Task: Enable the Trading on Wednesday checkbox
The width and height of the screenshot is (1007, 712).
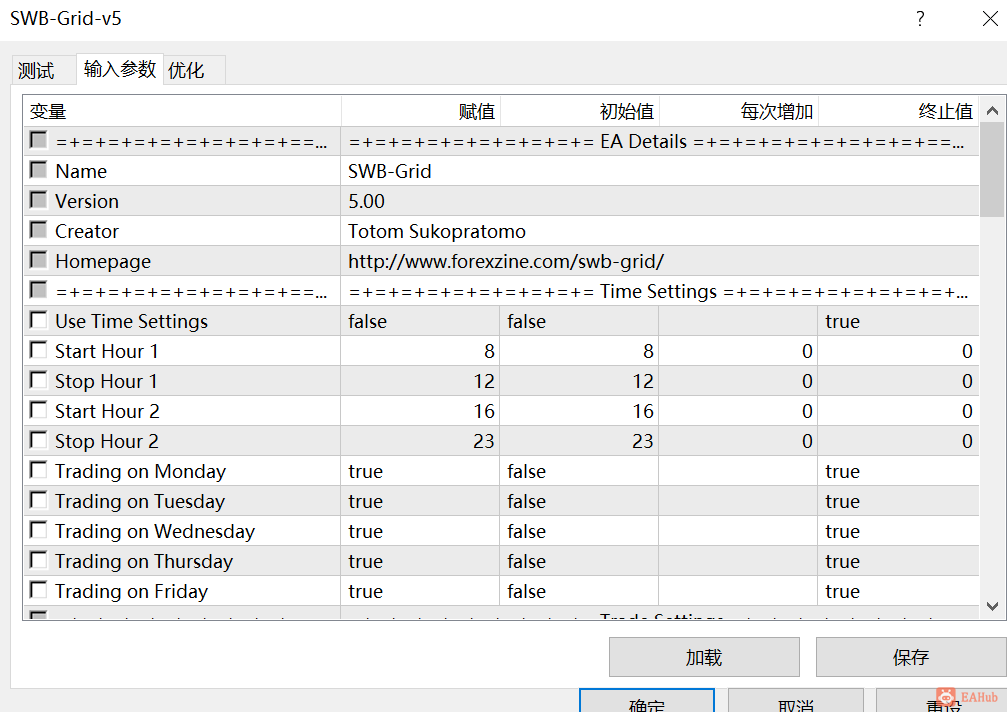Action: coord(39,530)
